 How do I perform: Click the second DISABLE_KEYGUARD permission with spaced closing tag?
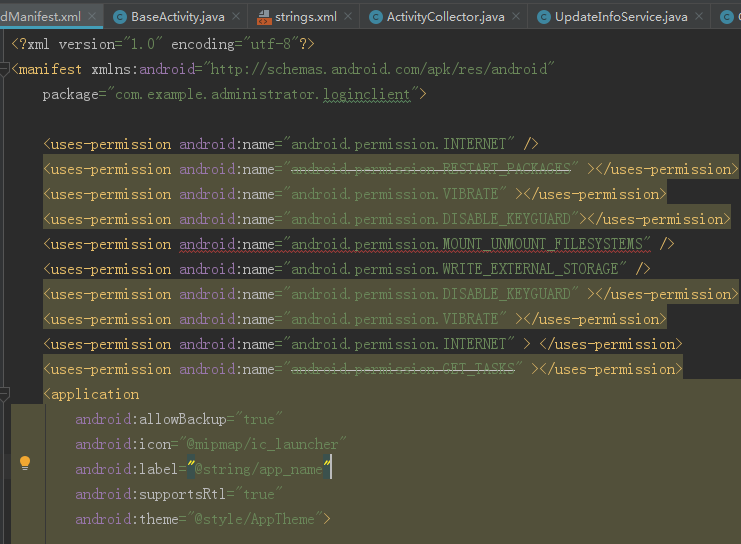(x=391, y=294)
